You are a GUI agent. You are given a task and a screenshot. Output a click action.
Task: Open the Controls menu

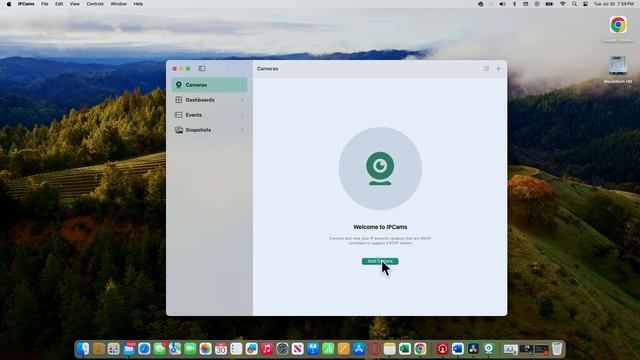click(95, 4)
